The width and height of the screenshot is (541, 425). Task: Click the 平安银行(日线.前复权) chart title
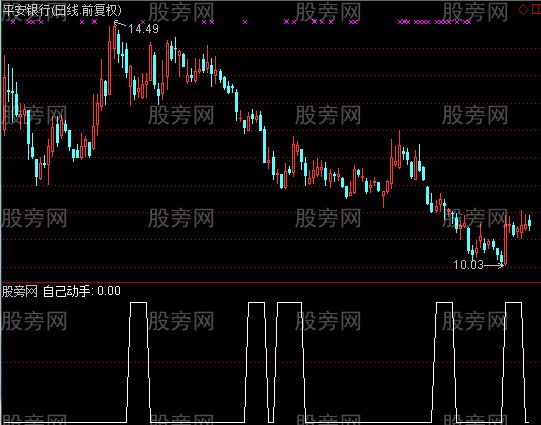tap(62, 10)
